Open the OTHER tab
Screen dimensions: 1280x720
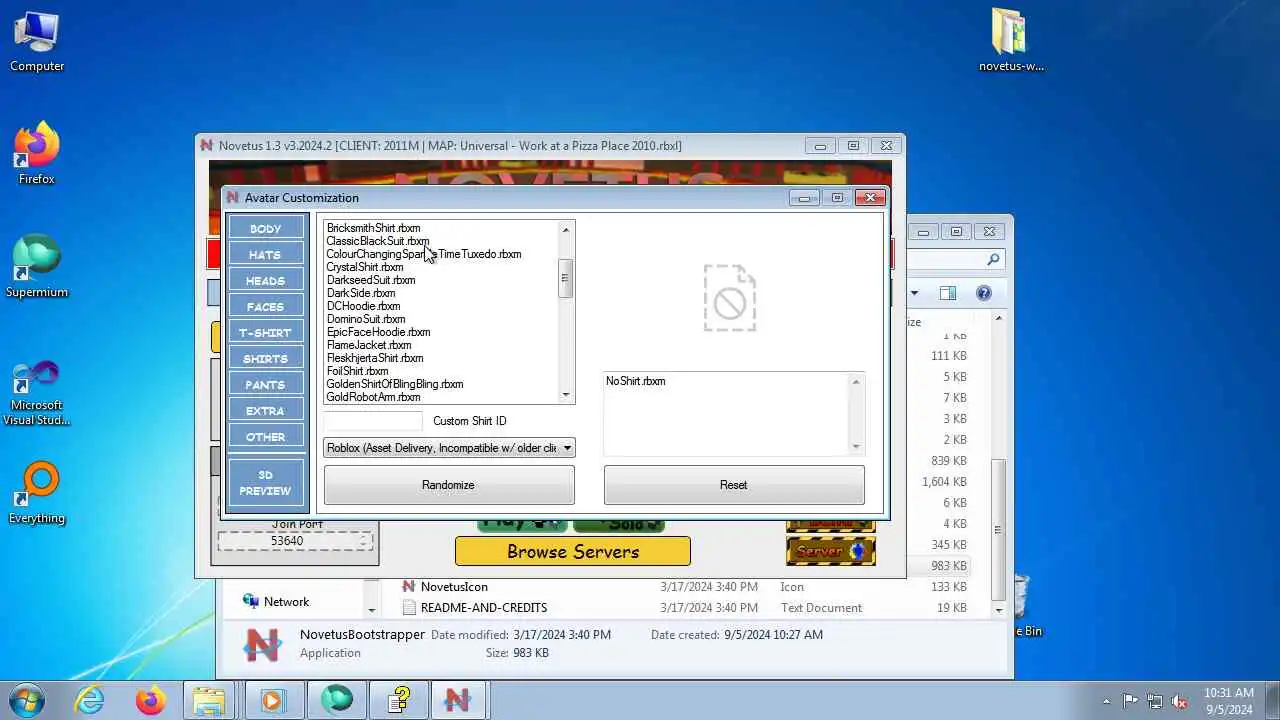tap(265, 436)
